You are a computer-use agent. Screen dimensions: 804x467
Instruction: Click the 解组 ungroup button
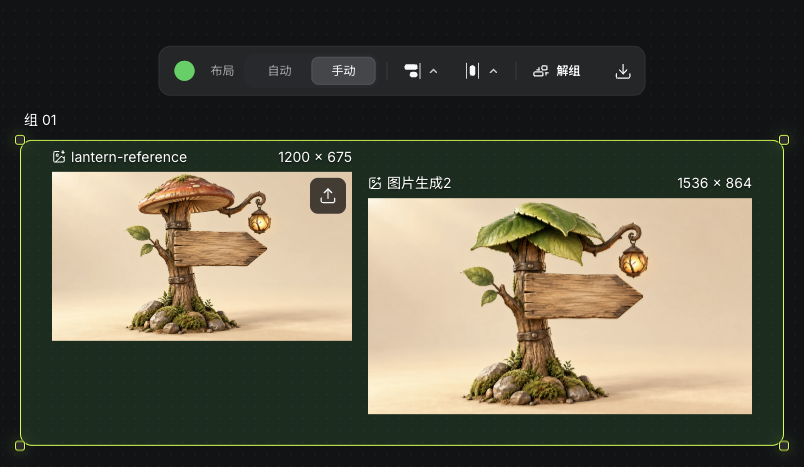[556, 71]
